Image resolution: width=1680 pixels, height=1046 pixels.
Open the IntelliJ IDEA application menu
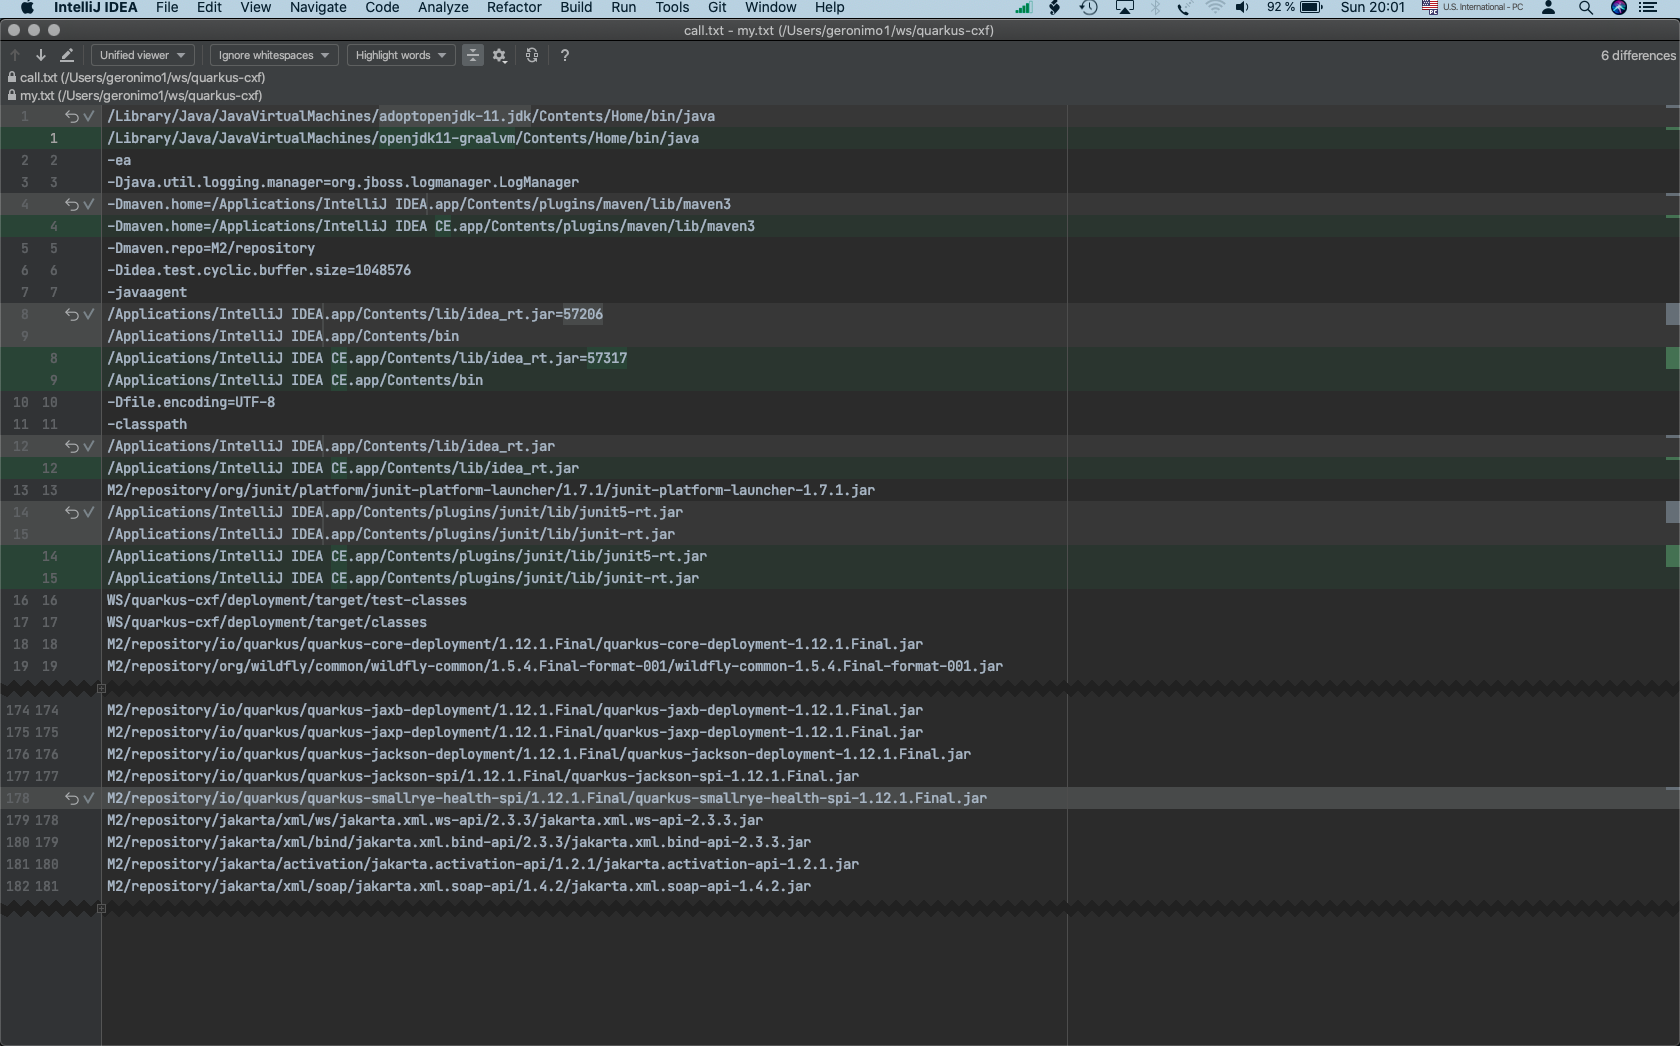click(x=95, y=8)
